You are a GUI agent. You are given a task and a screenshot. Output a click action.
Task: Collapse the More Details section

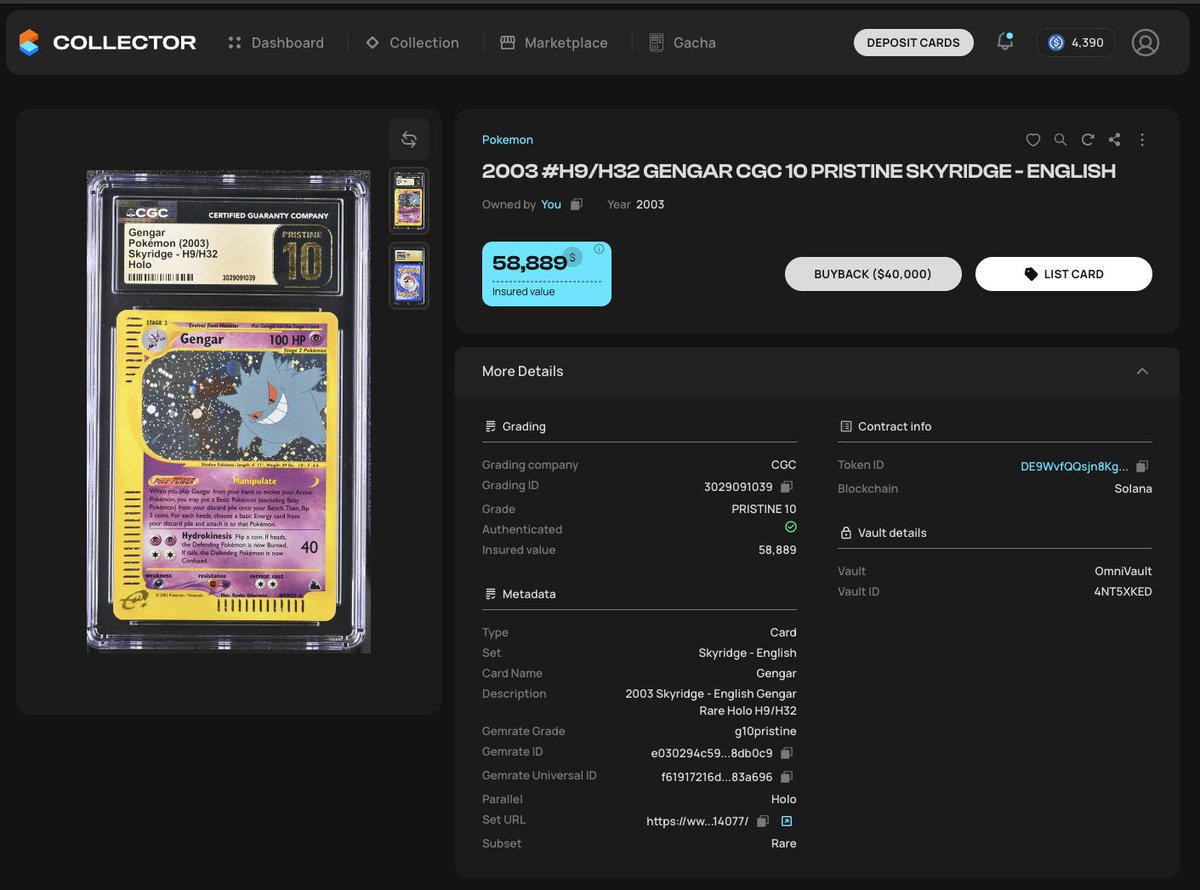pyautogui.click(x=1142, y=371)
